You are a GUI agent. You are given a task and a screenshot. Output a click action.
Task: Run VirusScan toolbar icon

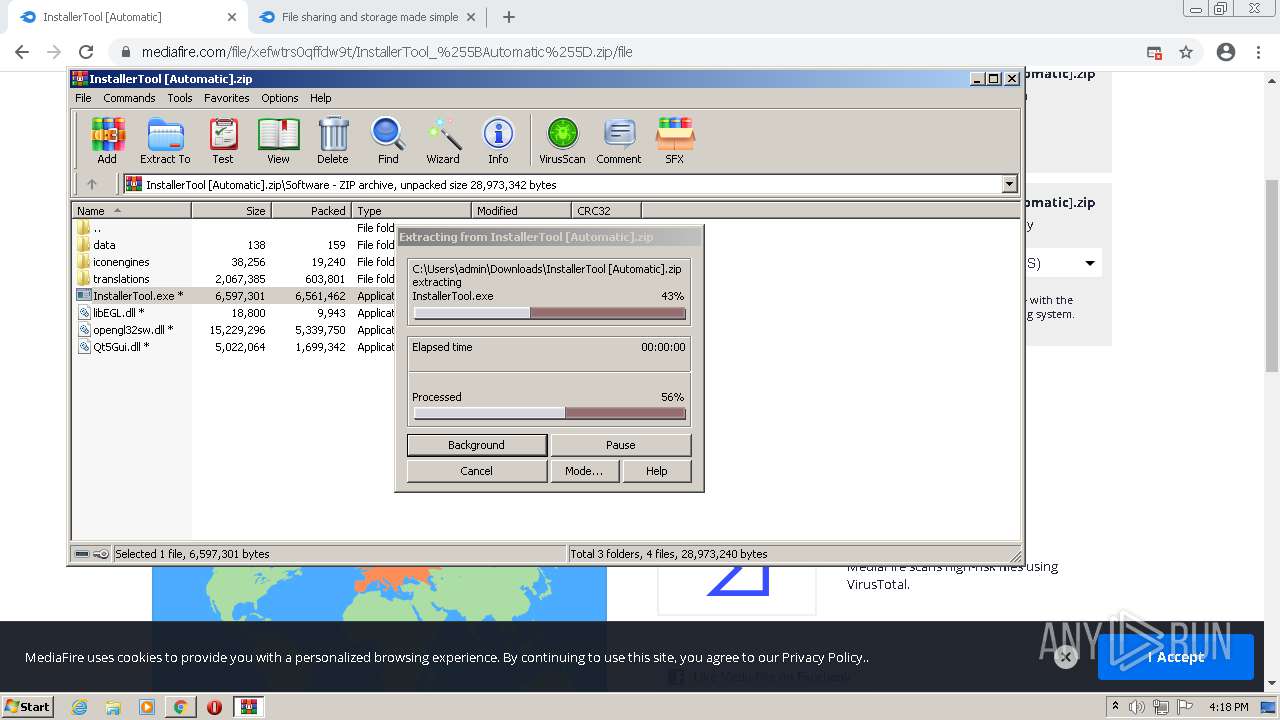[562, 140]
